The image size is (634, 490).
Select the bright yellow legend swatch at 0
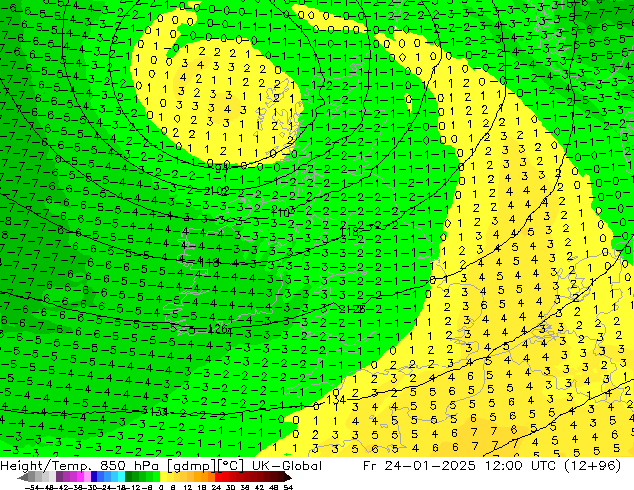click(163, 476)
